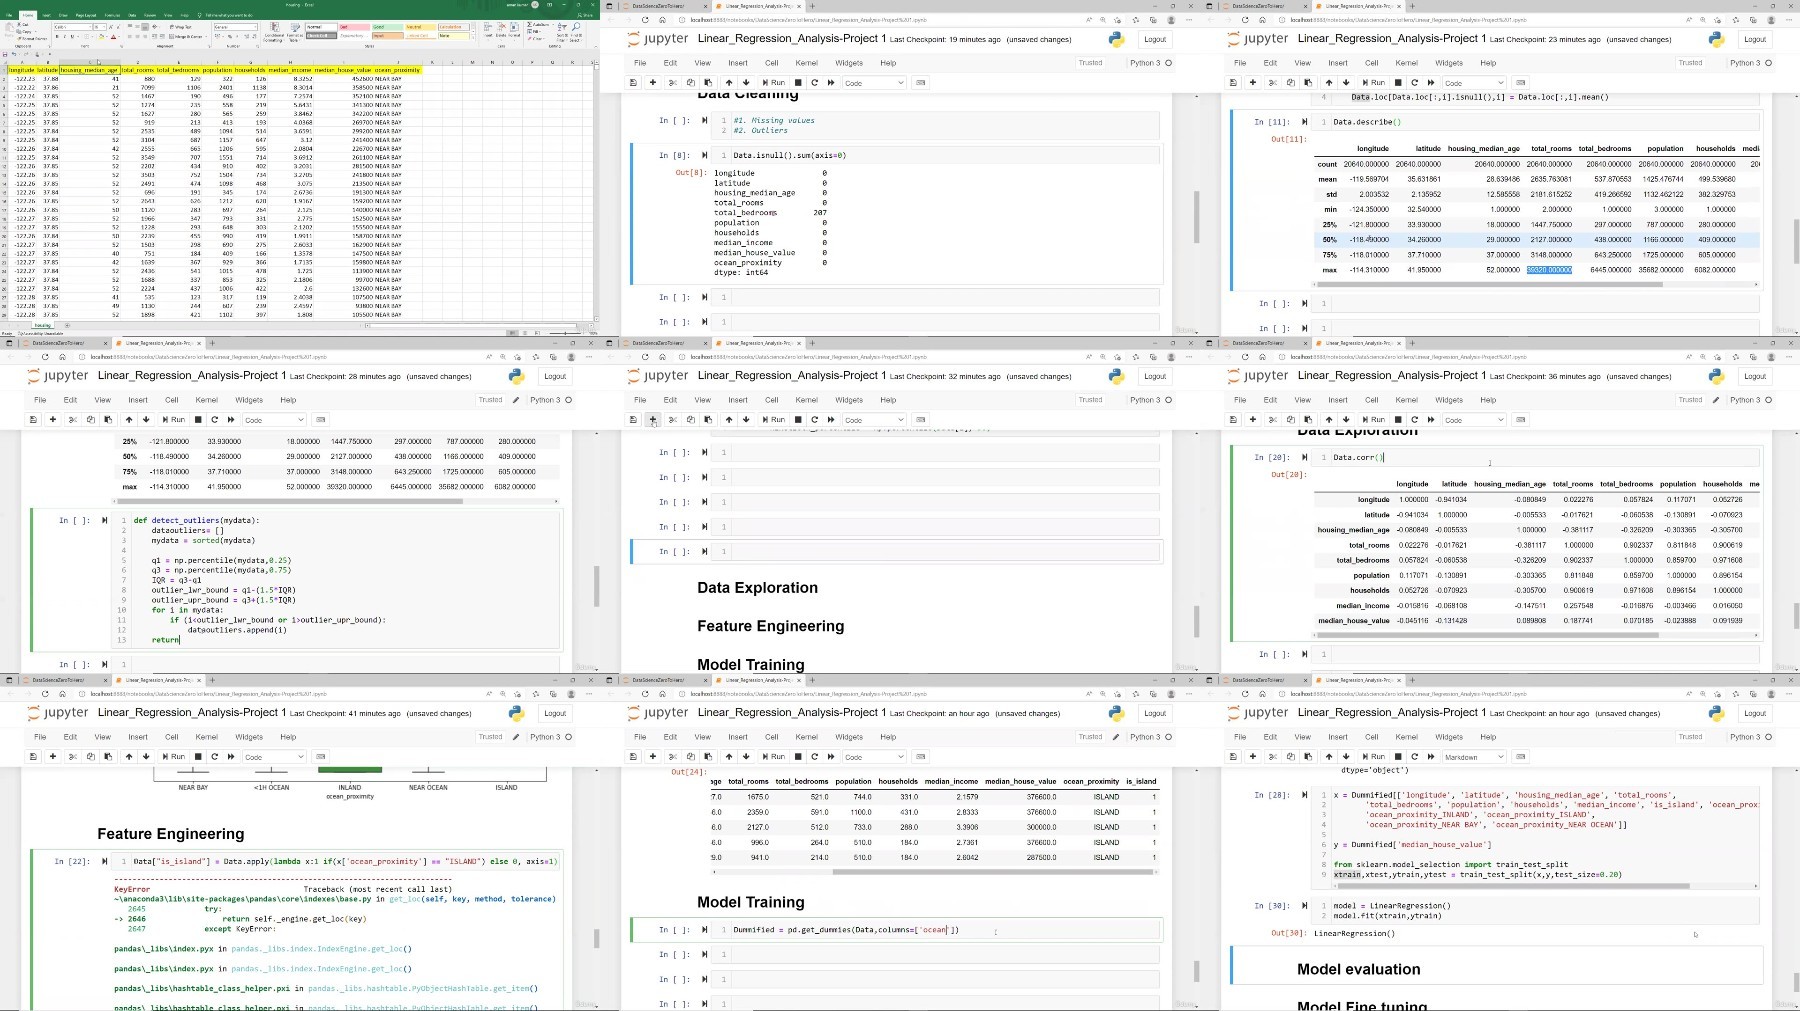
Task: Click Run button in 23-minutes-ago checkpoint notebook
Action: (1374, 82)
